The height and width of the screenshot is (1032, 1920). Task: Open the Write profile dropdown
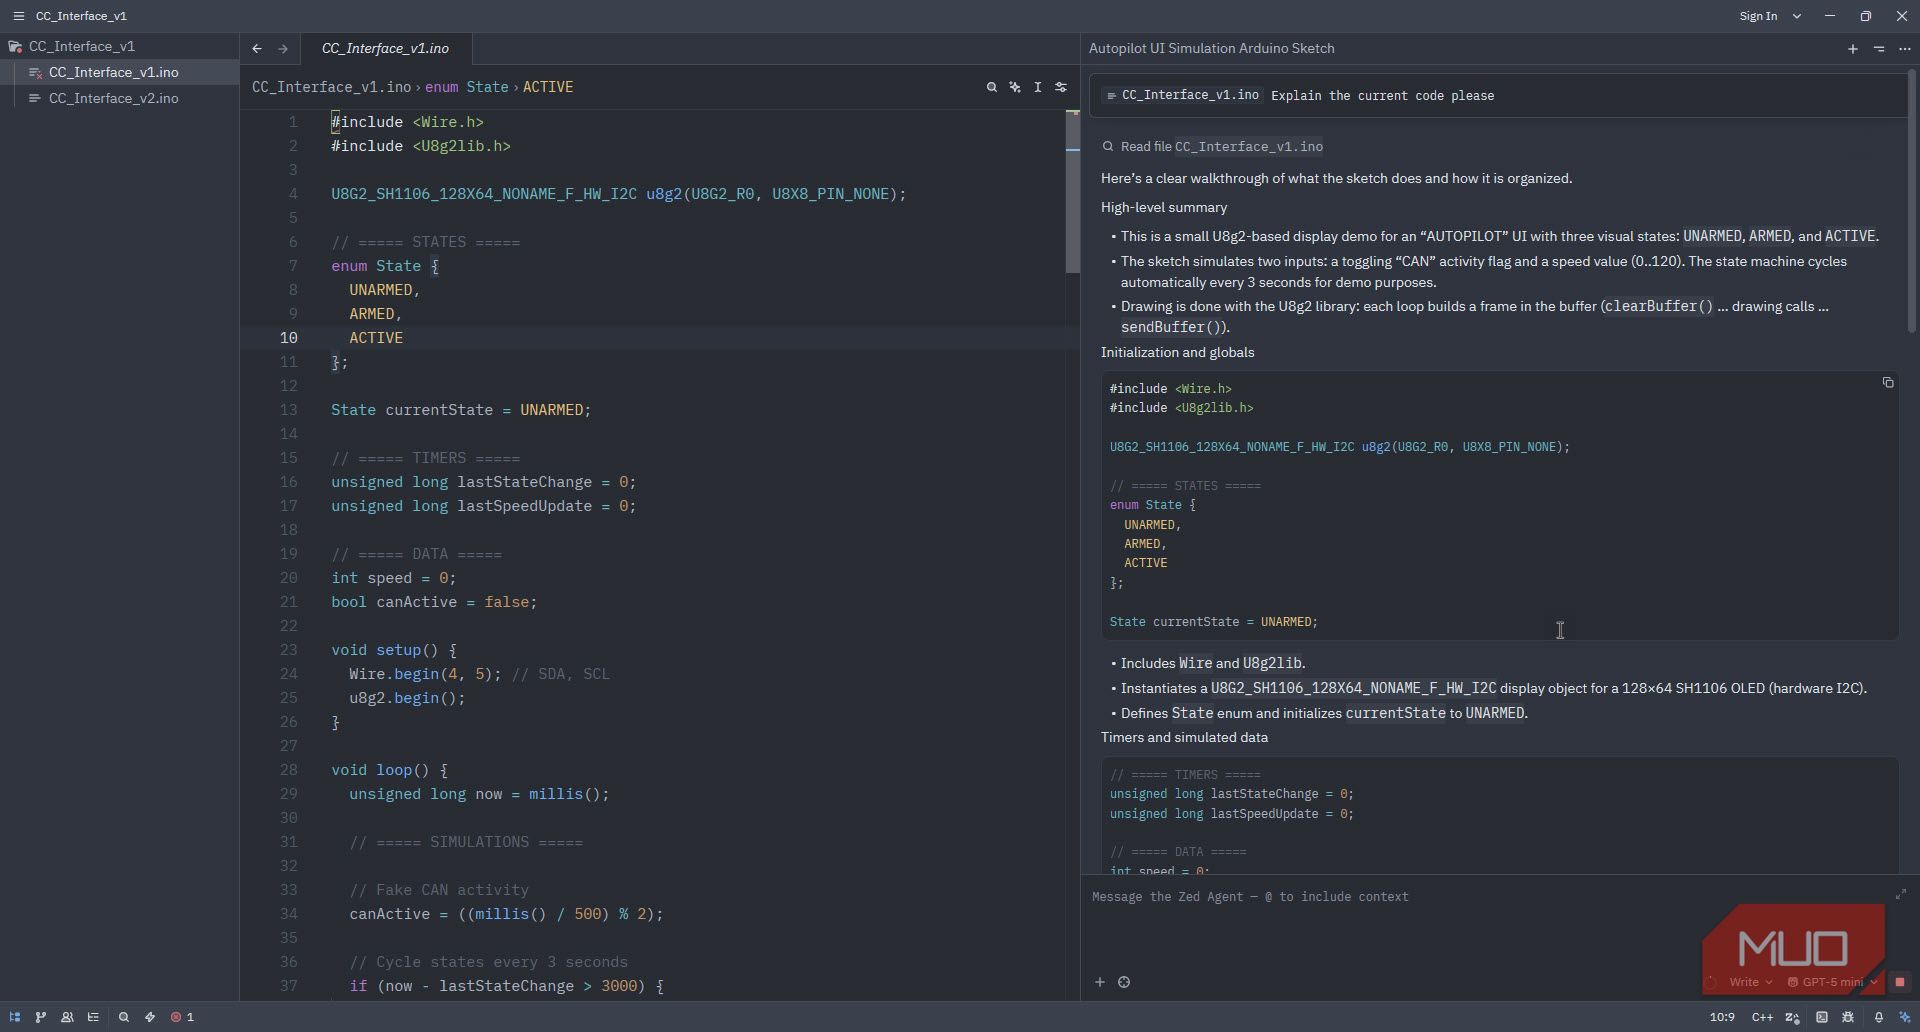[x=1750, y=982]
